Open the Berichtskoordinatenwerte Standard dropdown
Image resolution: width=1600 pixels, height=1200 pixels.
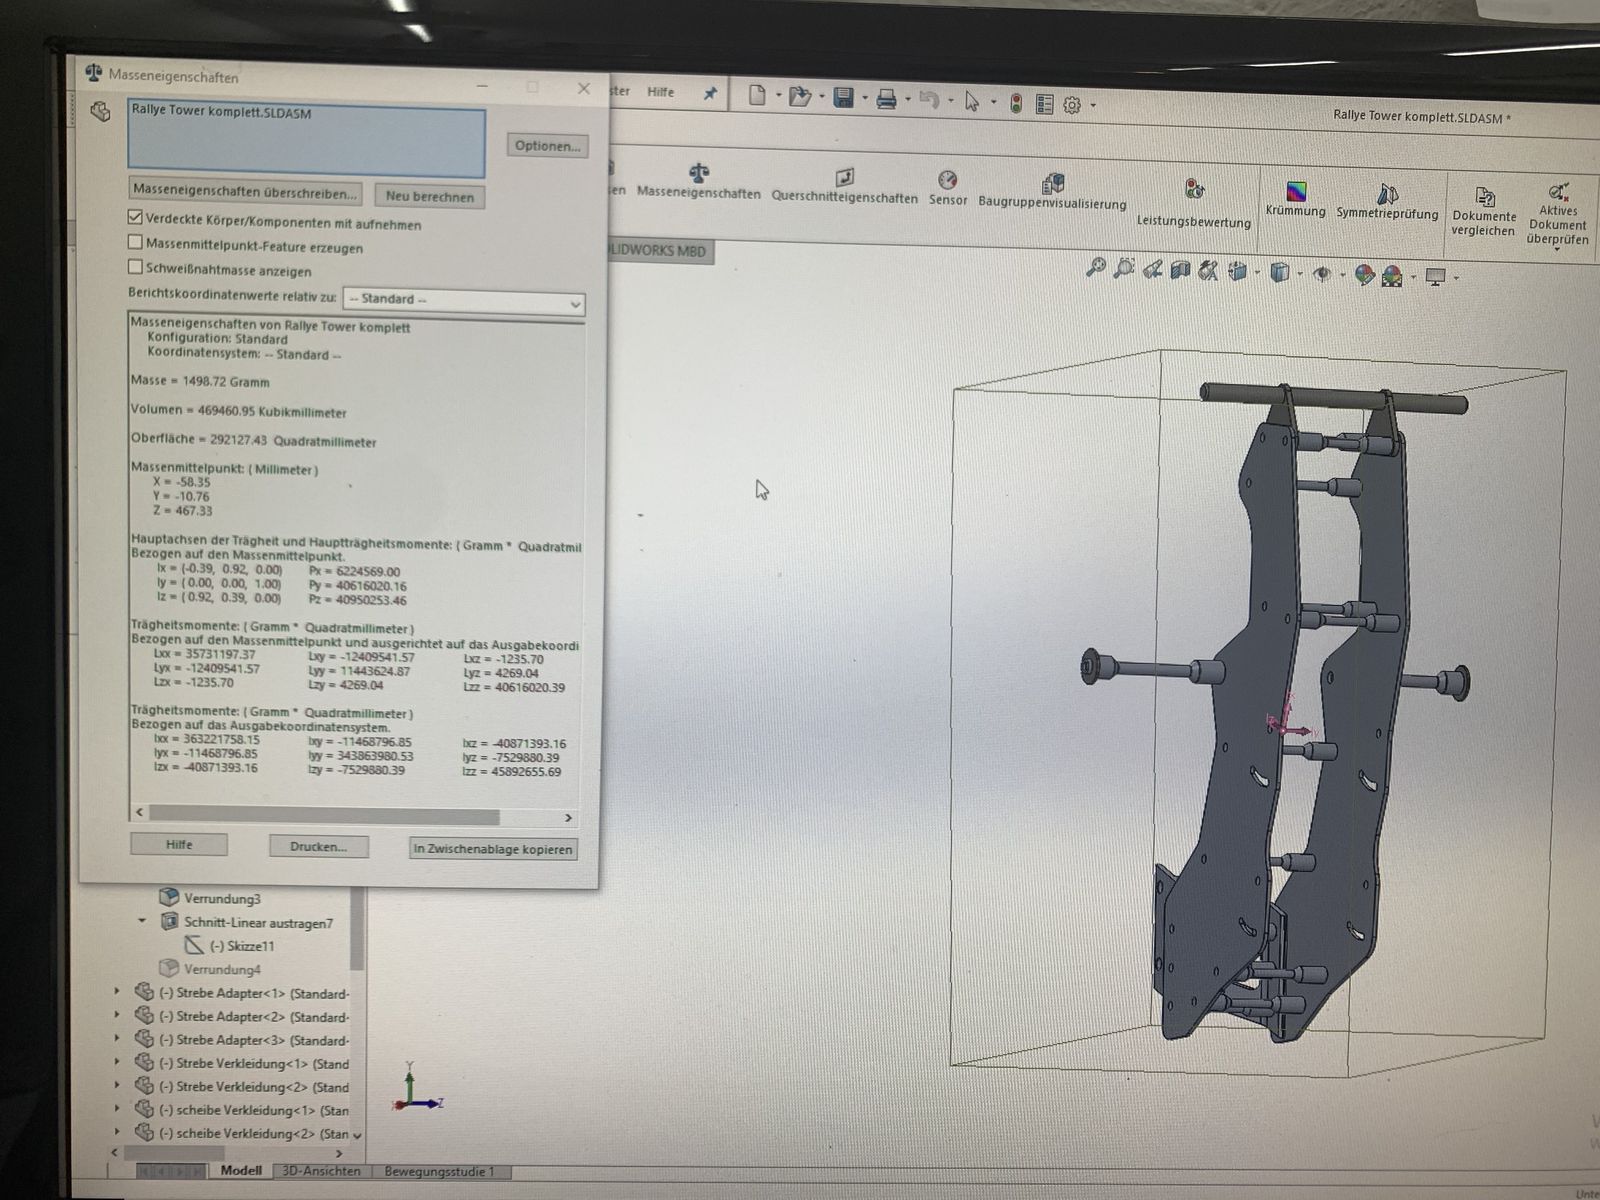(x=464, y=301)
